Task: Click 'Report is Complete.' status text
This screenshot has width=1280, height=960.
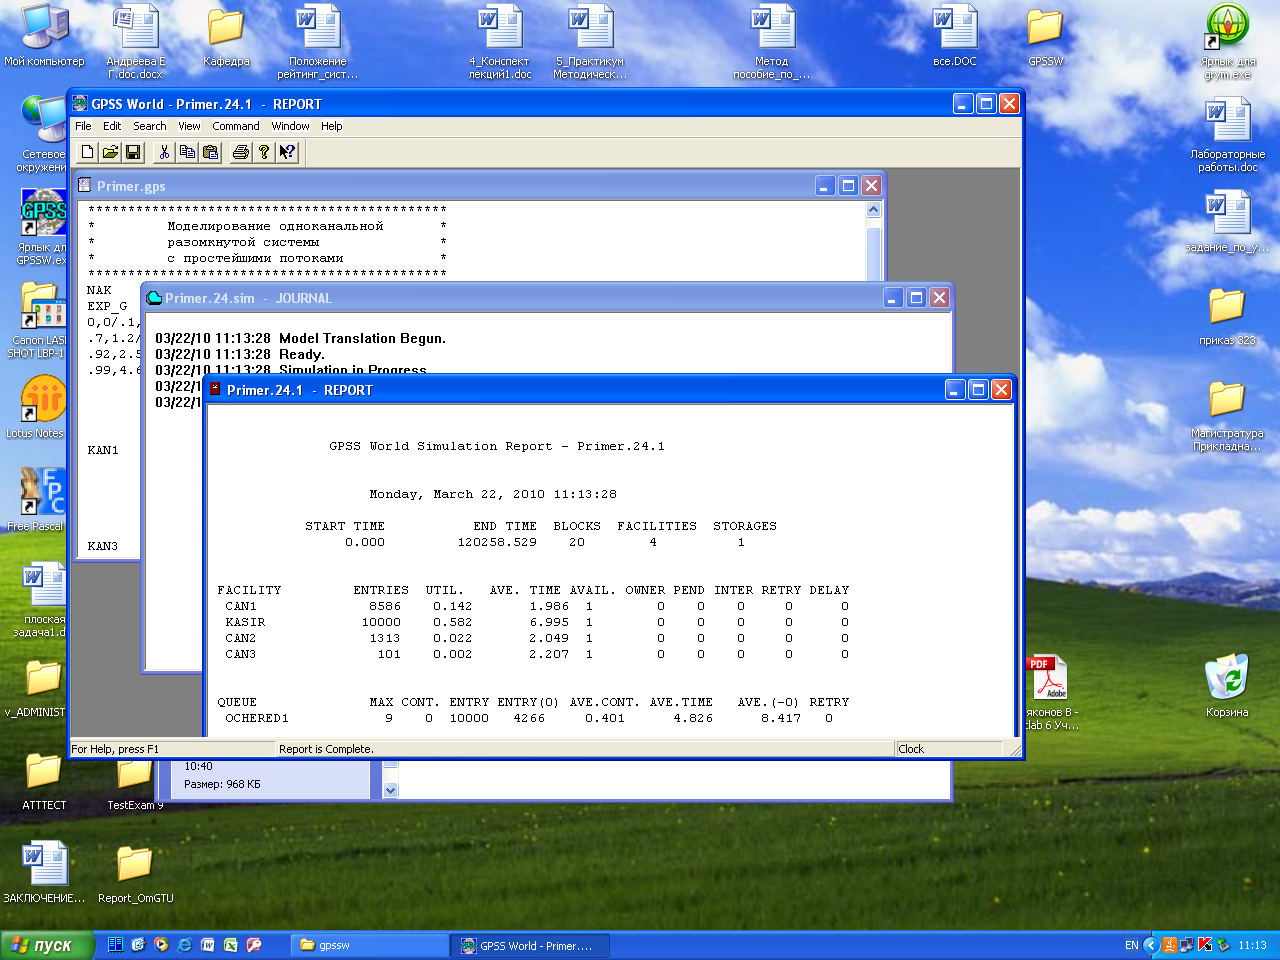Action: 326,749
